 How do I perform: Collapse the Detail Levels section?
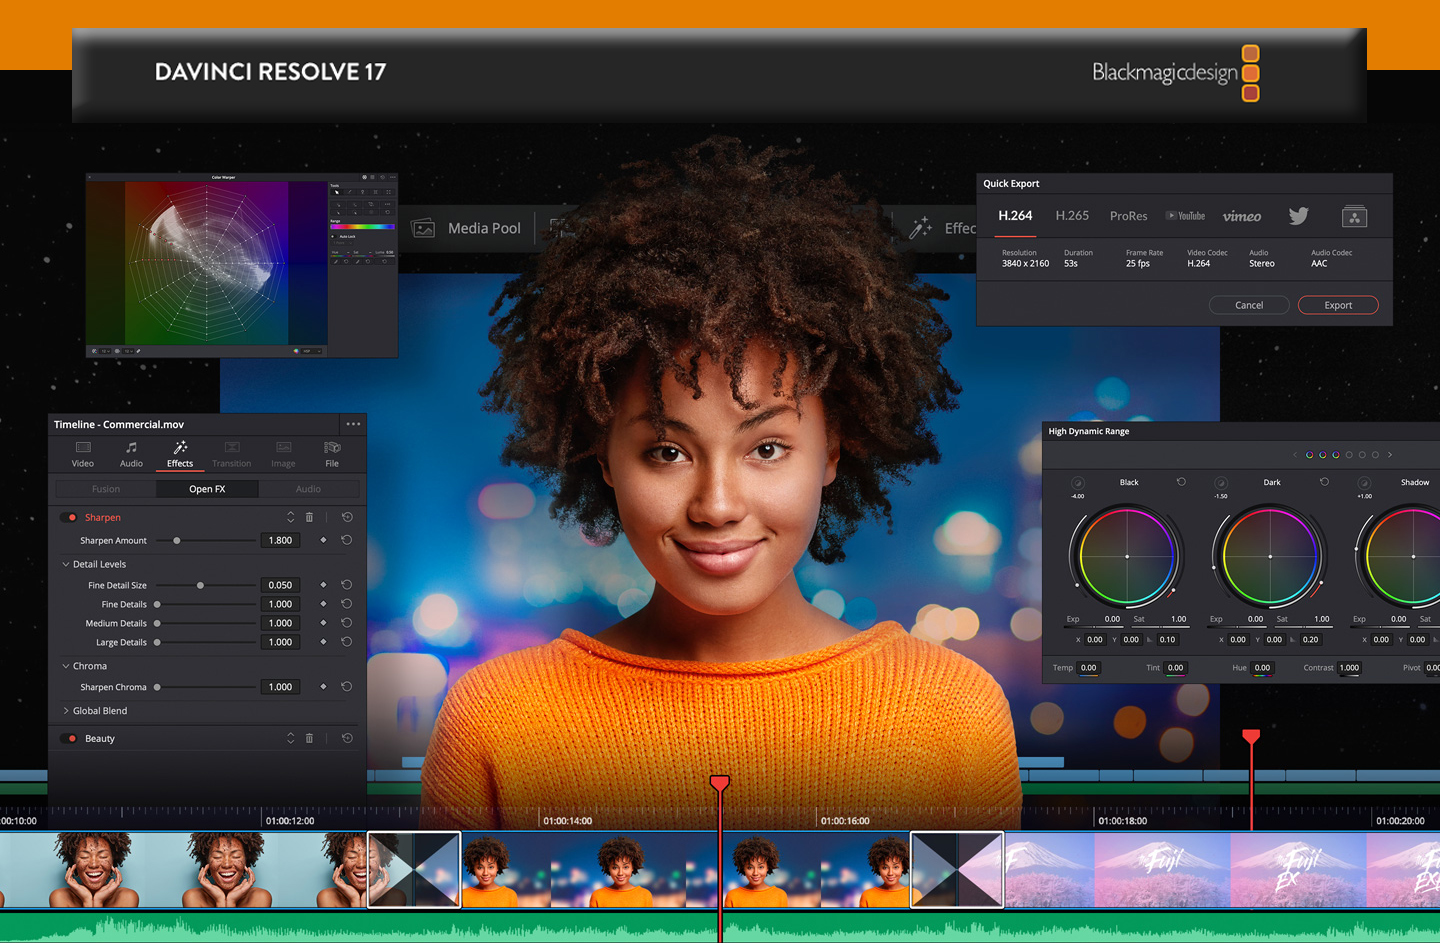pos(66,564)
